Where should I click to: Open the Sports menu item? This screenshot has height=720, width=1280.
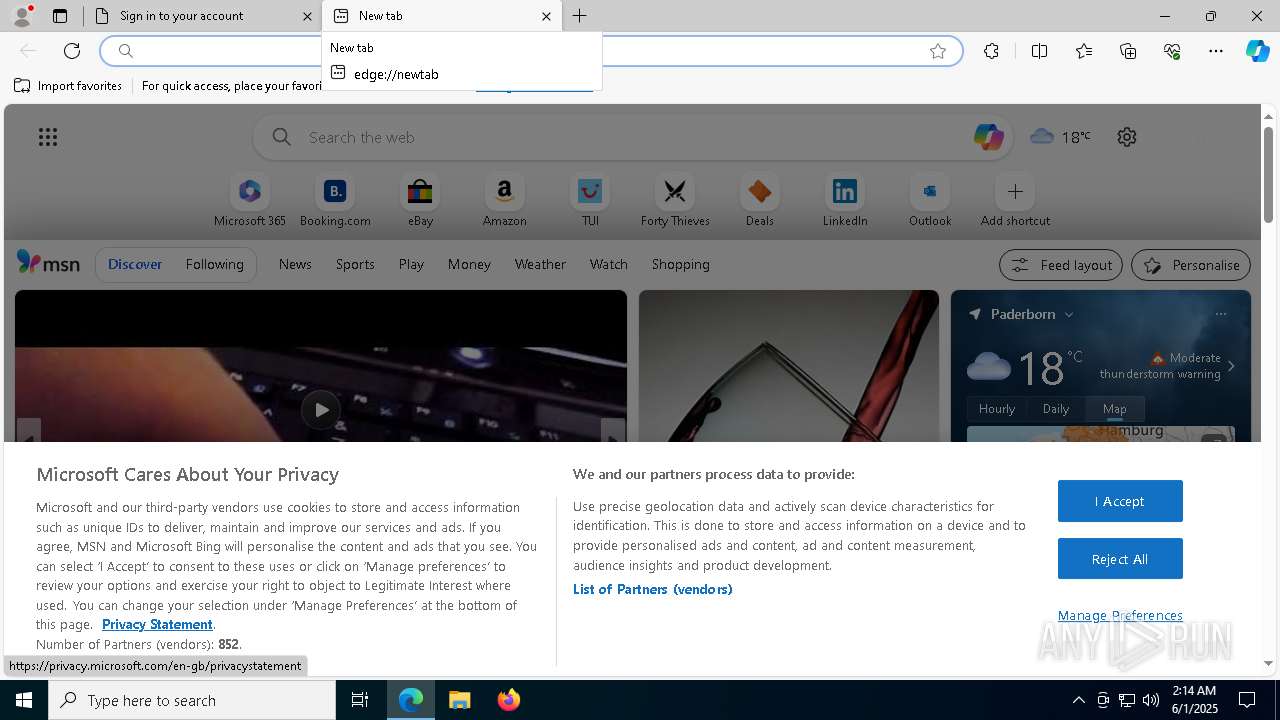point(355,264)
